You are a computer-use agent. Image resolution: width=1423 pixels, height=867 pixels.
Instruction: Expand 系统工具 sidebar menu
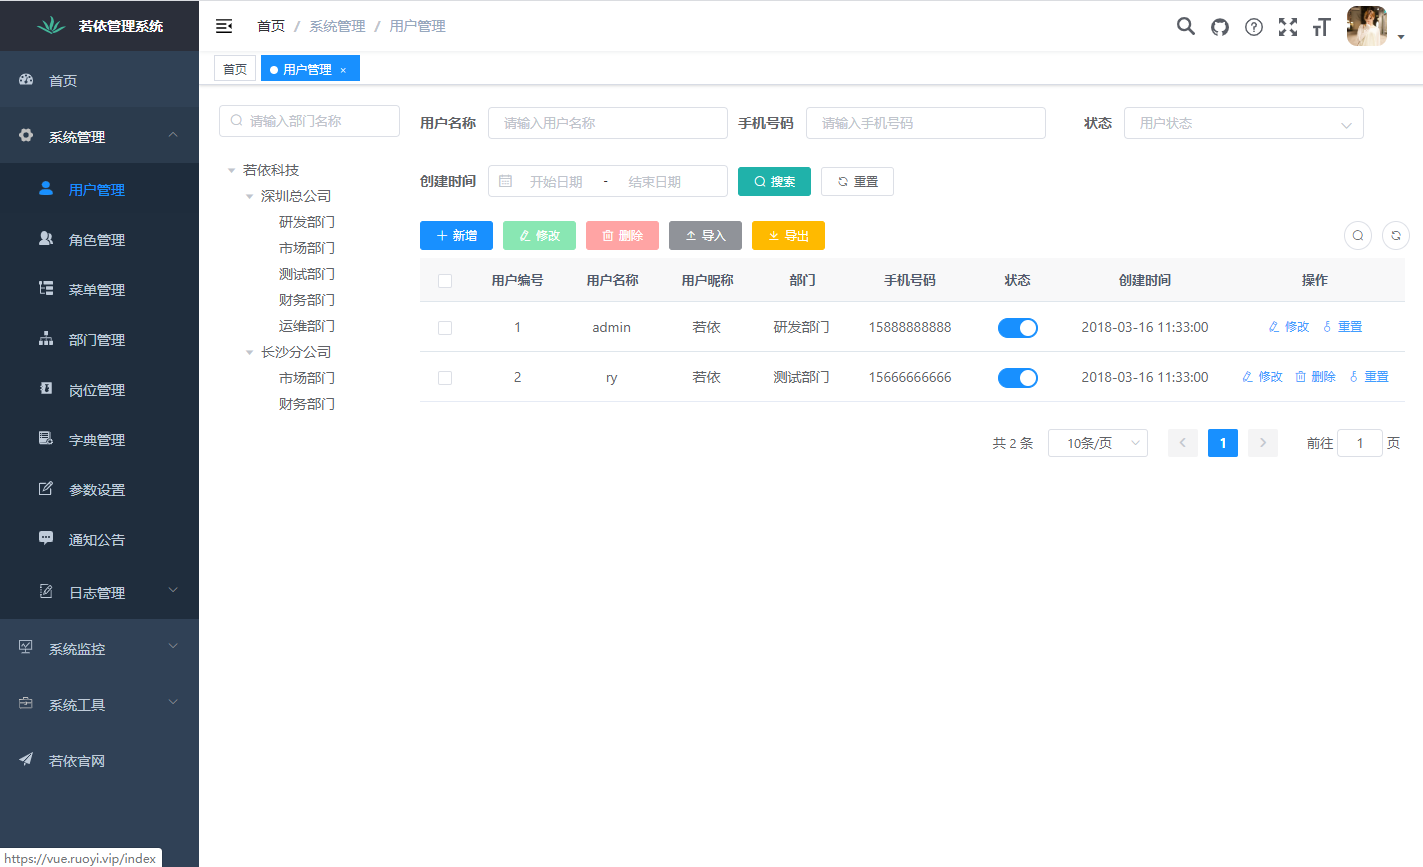coord(99,704)
